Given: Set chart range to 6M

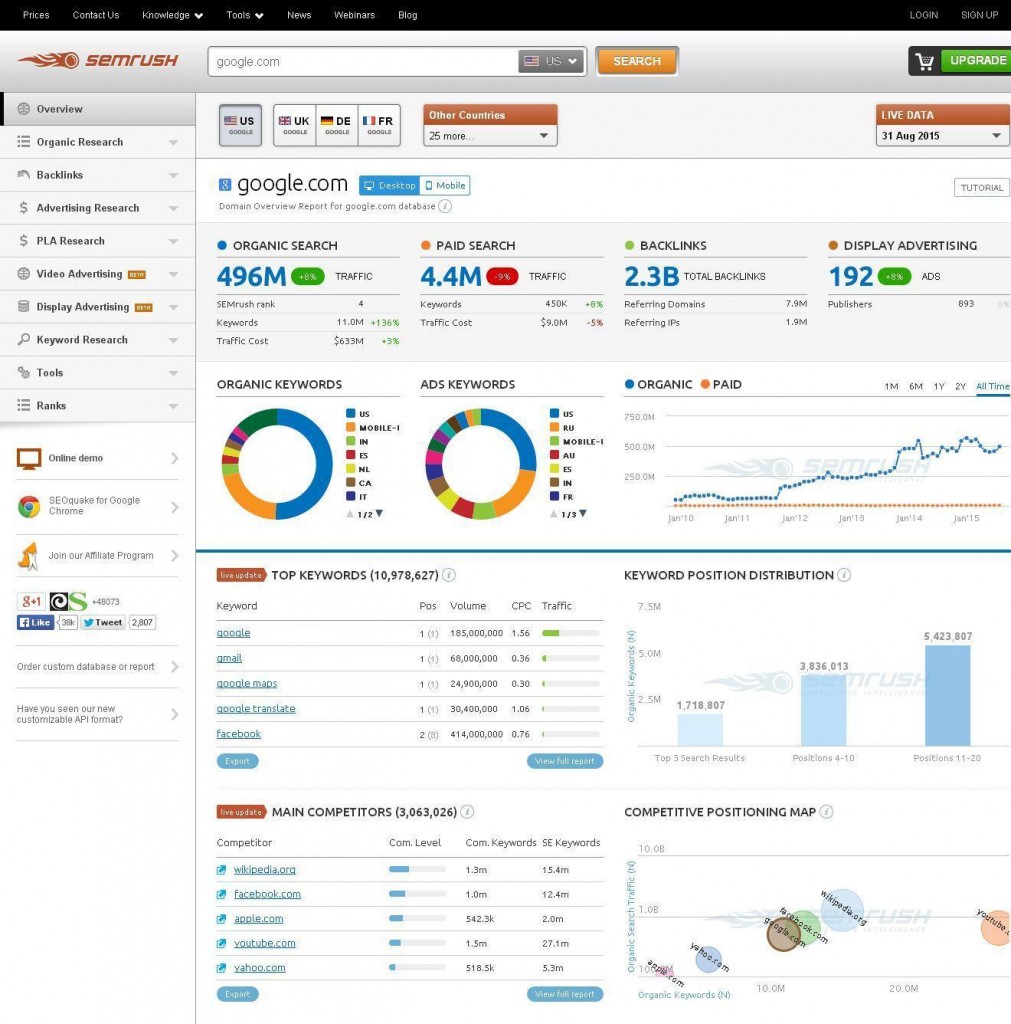Looking at the screenshot, I should [x=916, y=387].
